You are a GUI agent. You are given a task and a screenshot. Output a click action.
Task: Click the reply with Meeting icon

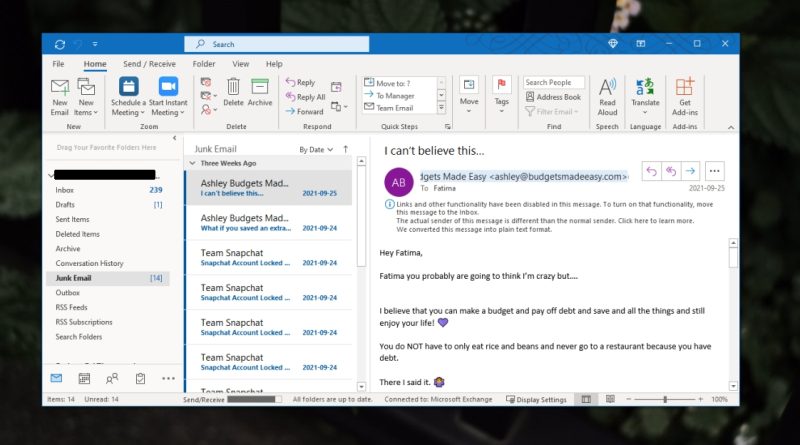pyautogui.click(x=336, y=87)
